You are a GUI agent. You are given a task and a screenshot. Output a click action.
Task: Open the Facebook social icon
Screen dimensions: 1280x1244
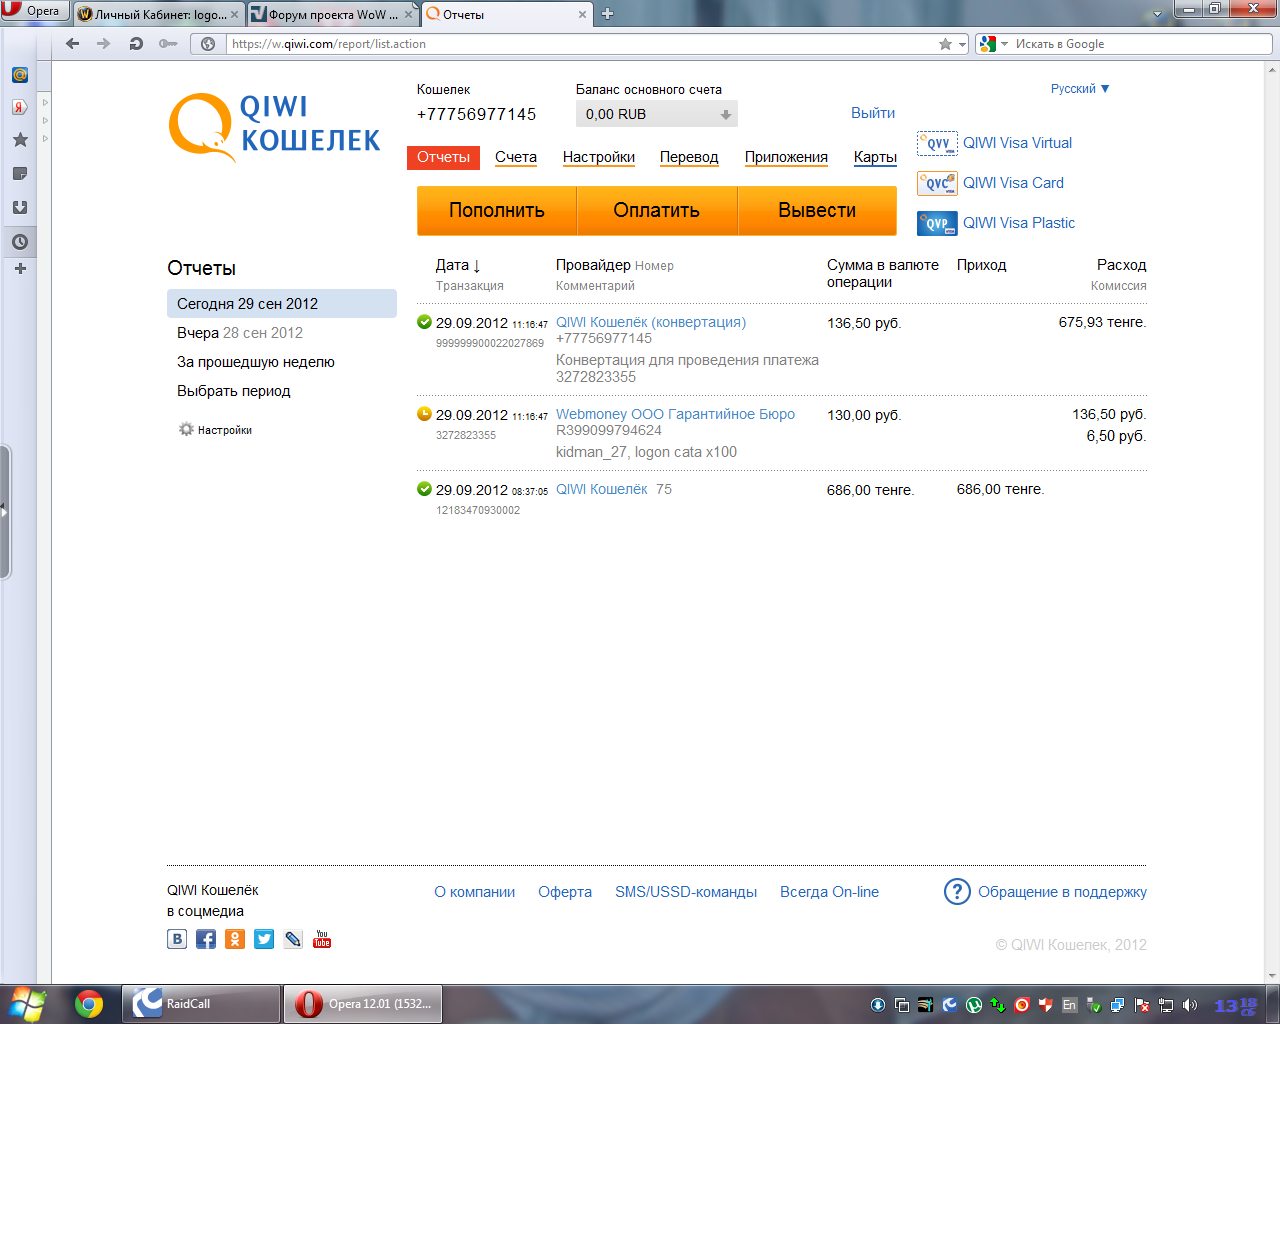pyautogui.click(x=206, y=939)
